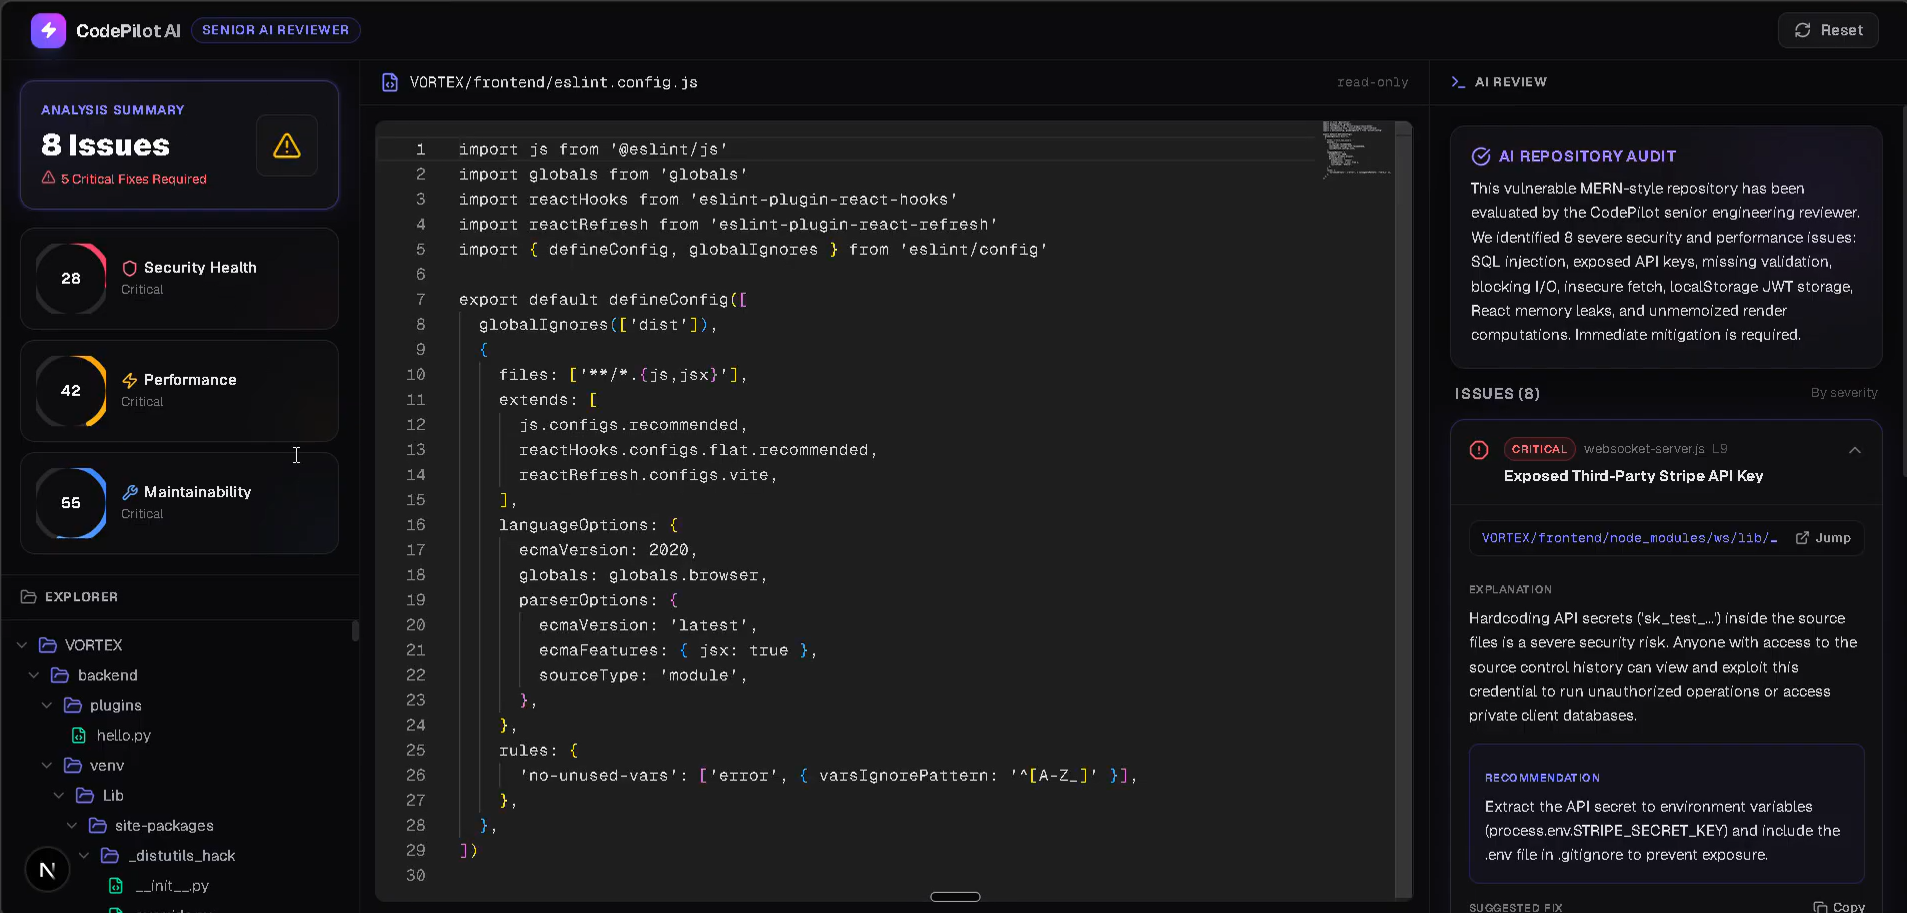
Task: Click the 'websocket-server.js L9' issue location
Action: (x=1655, y=449)
